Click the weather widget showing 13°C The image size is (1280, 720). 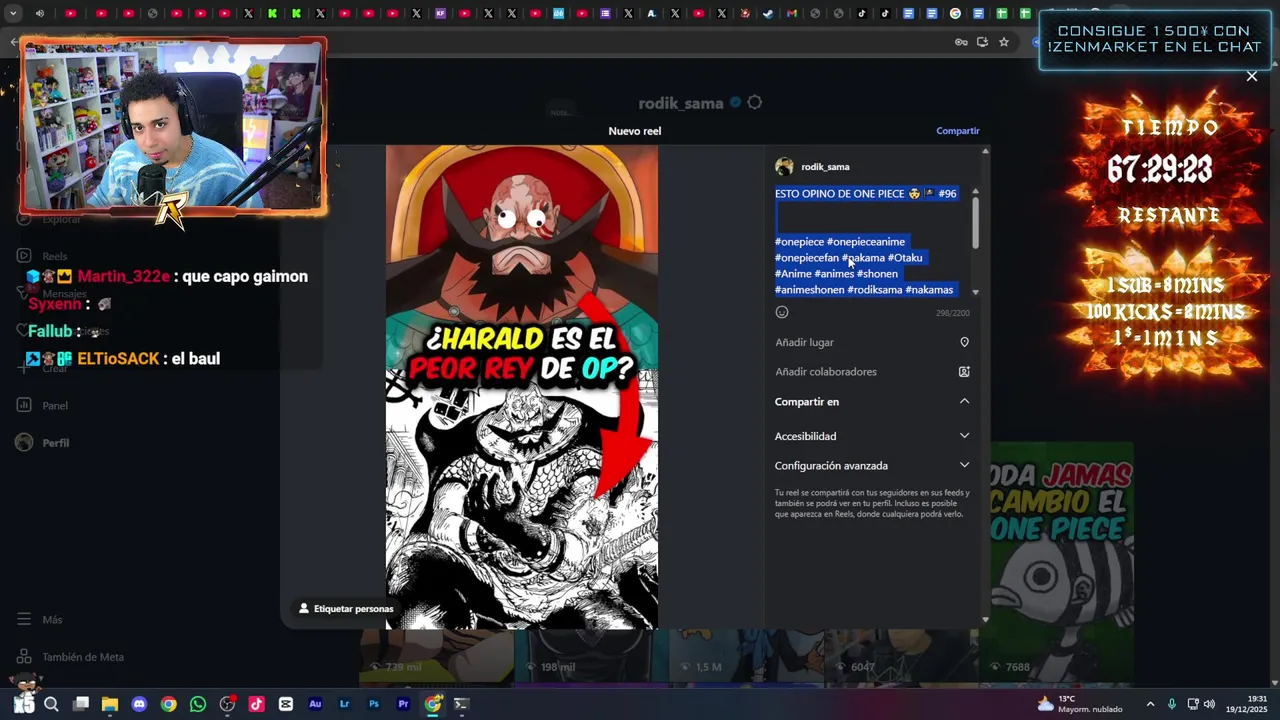point(1079,704)
